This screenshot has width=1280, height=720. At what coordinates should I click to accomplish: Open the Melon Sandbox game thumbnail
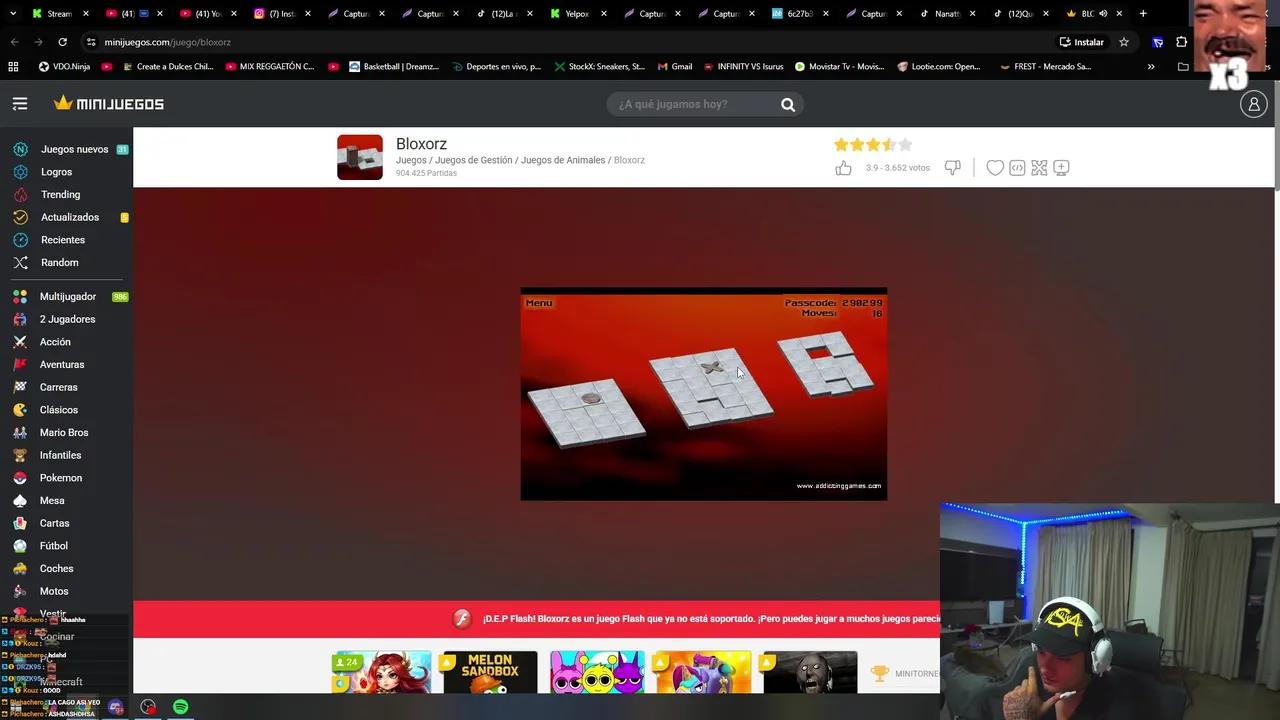(489, 672)
